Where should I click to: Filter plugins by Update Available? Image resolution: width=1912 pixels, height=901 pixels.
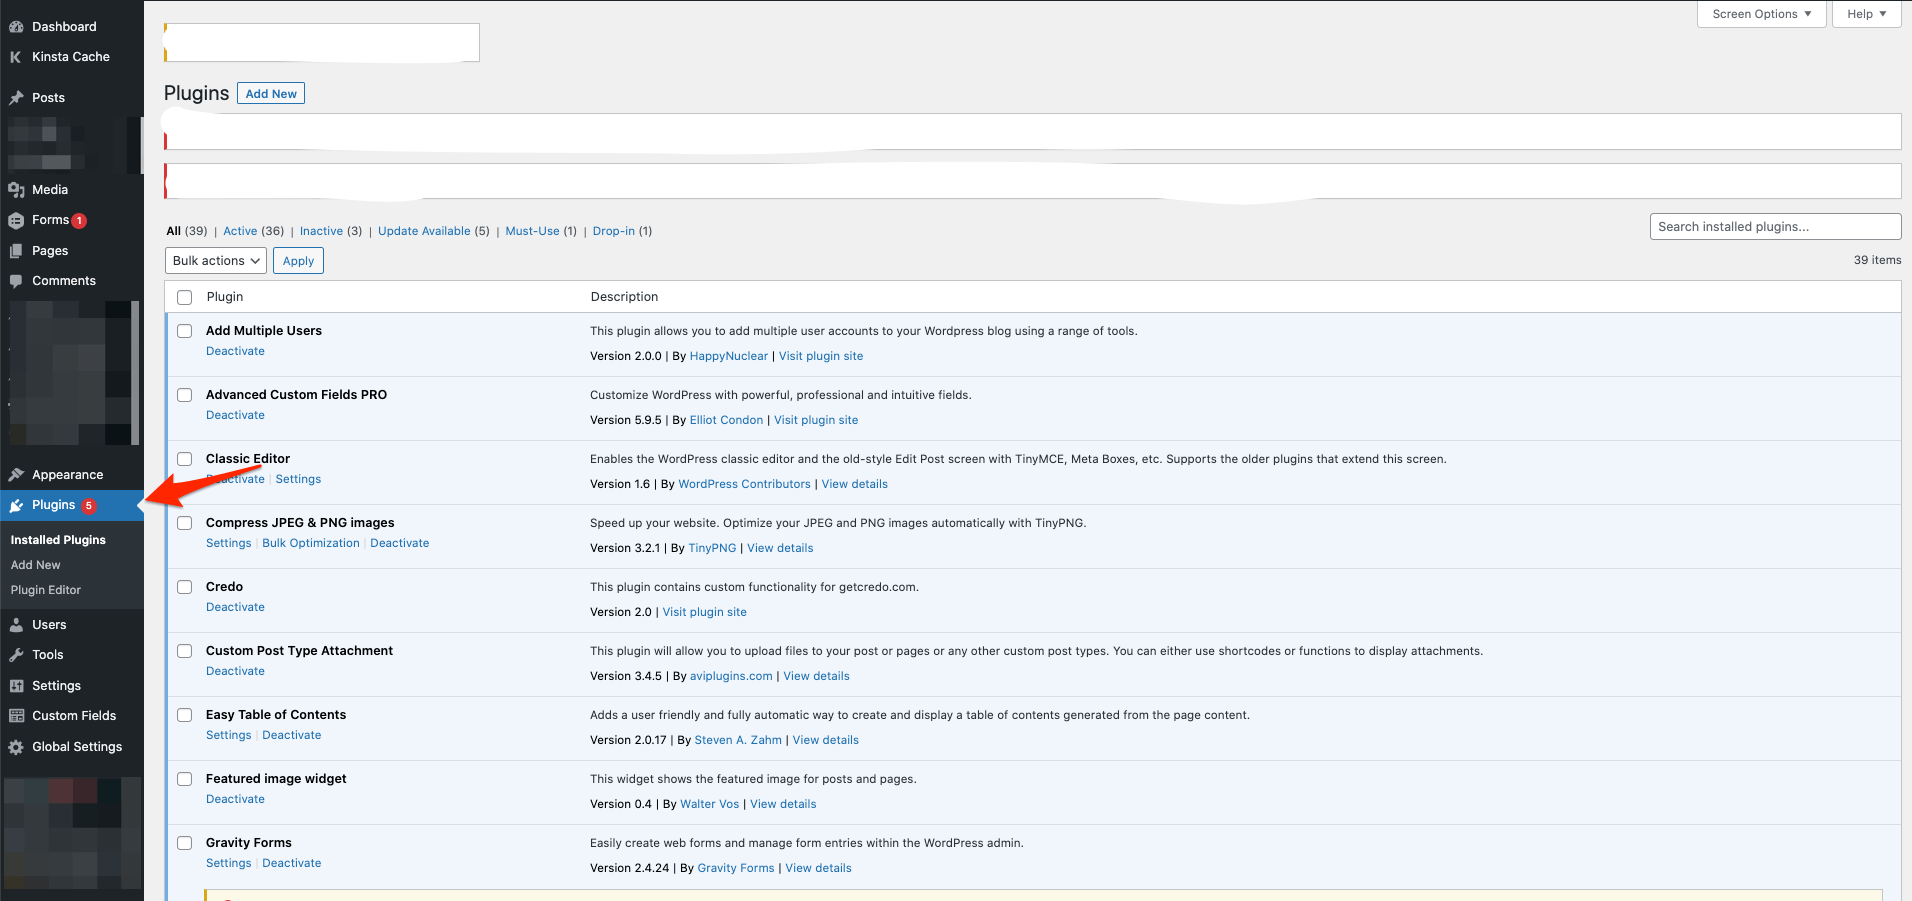pyautogui.click(x=424, y=231)
